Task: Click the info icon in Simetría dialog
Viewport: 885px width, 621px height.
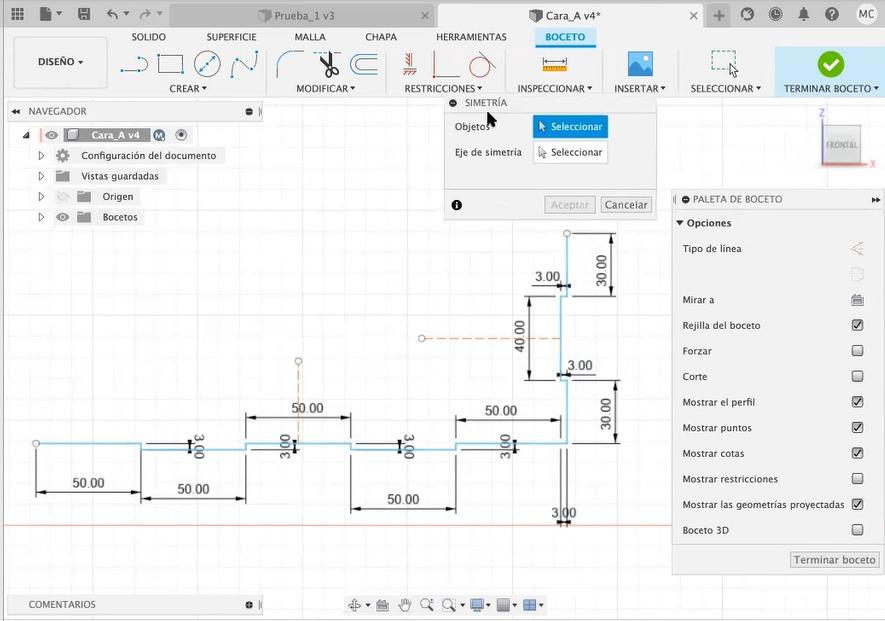Action: click(457, 205)
